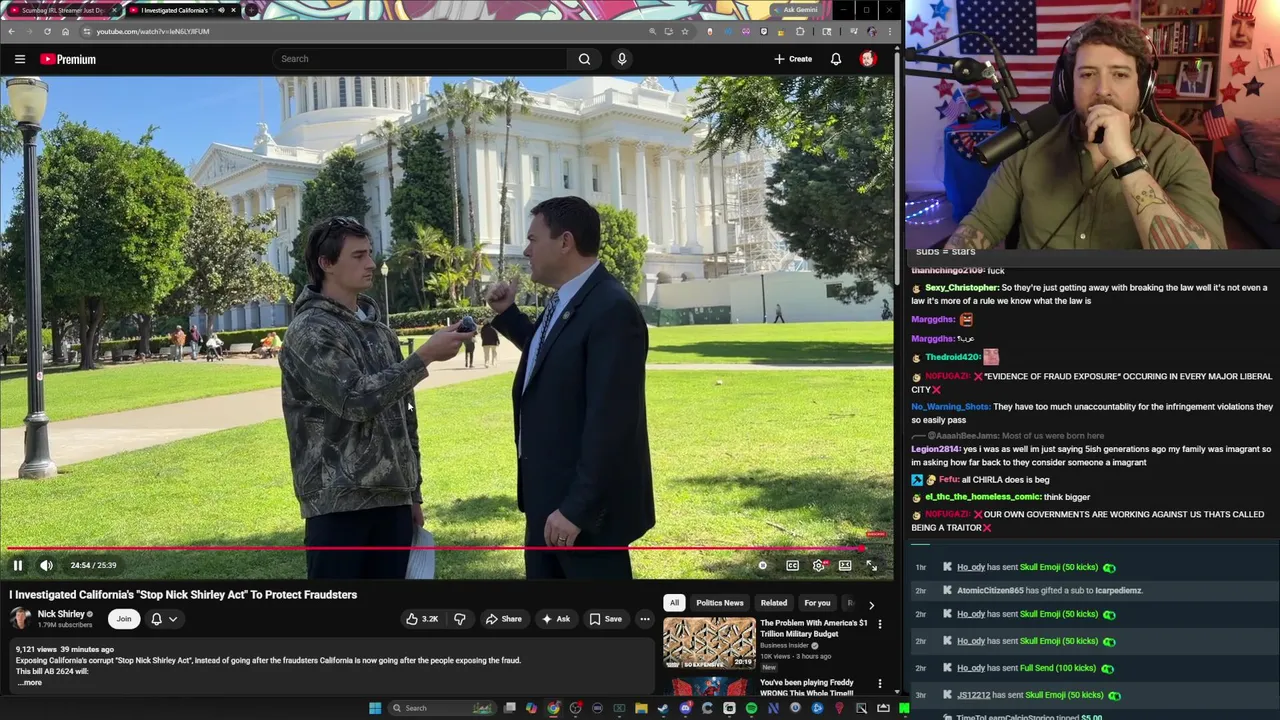Screen dimensions: 1280x720
Task: Open more actions ellipsis under video
Action: (645, 619)
